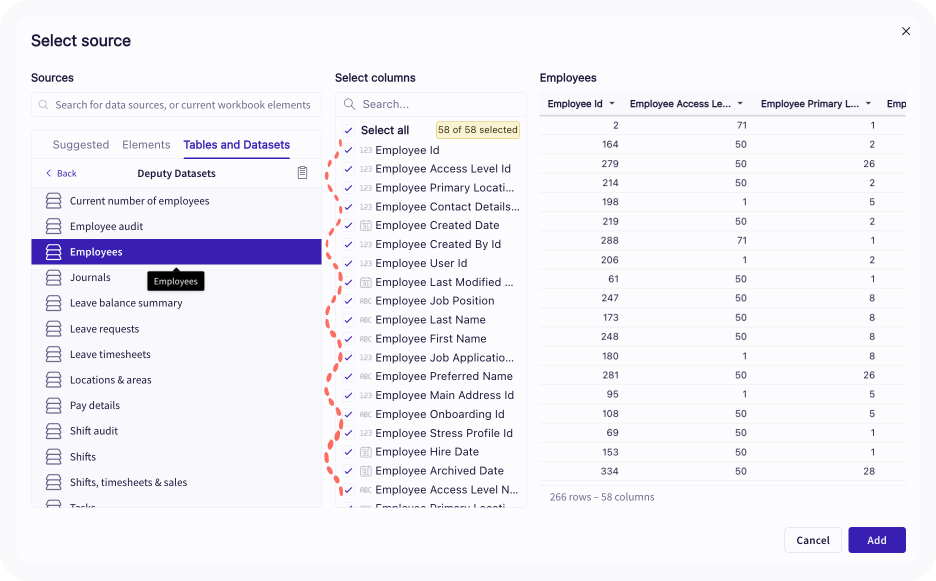
Task: Open Employee Primary L... column header dropdown
Action: pyautogui.click(x=869, y=104)
